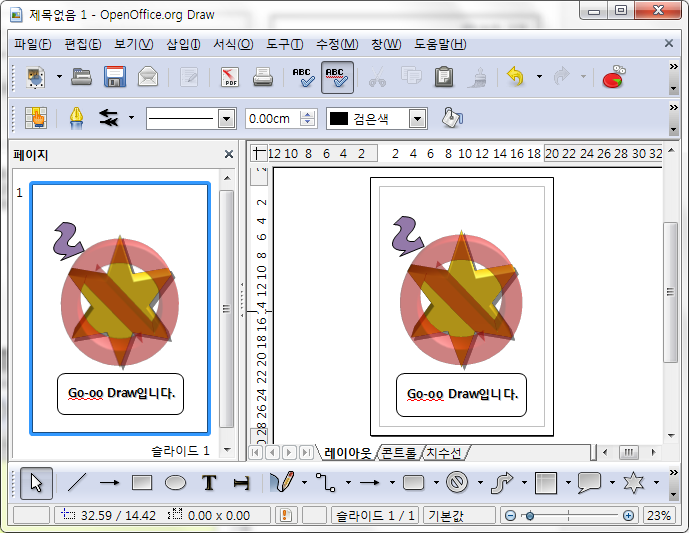Switch to the 콘트롤 tab
The width and height of the screenshot is (689, 533).
tap(399, 453)
